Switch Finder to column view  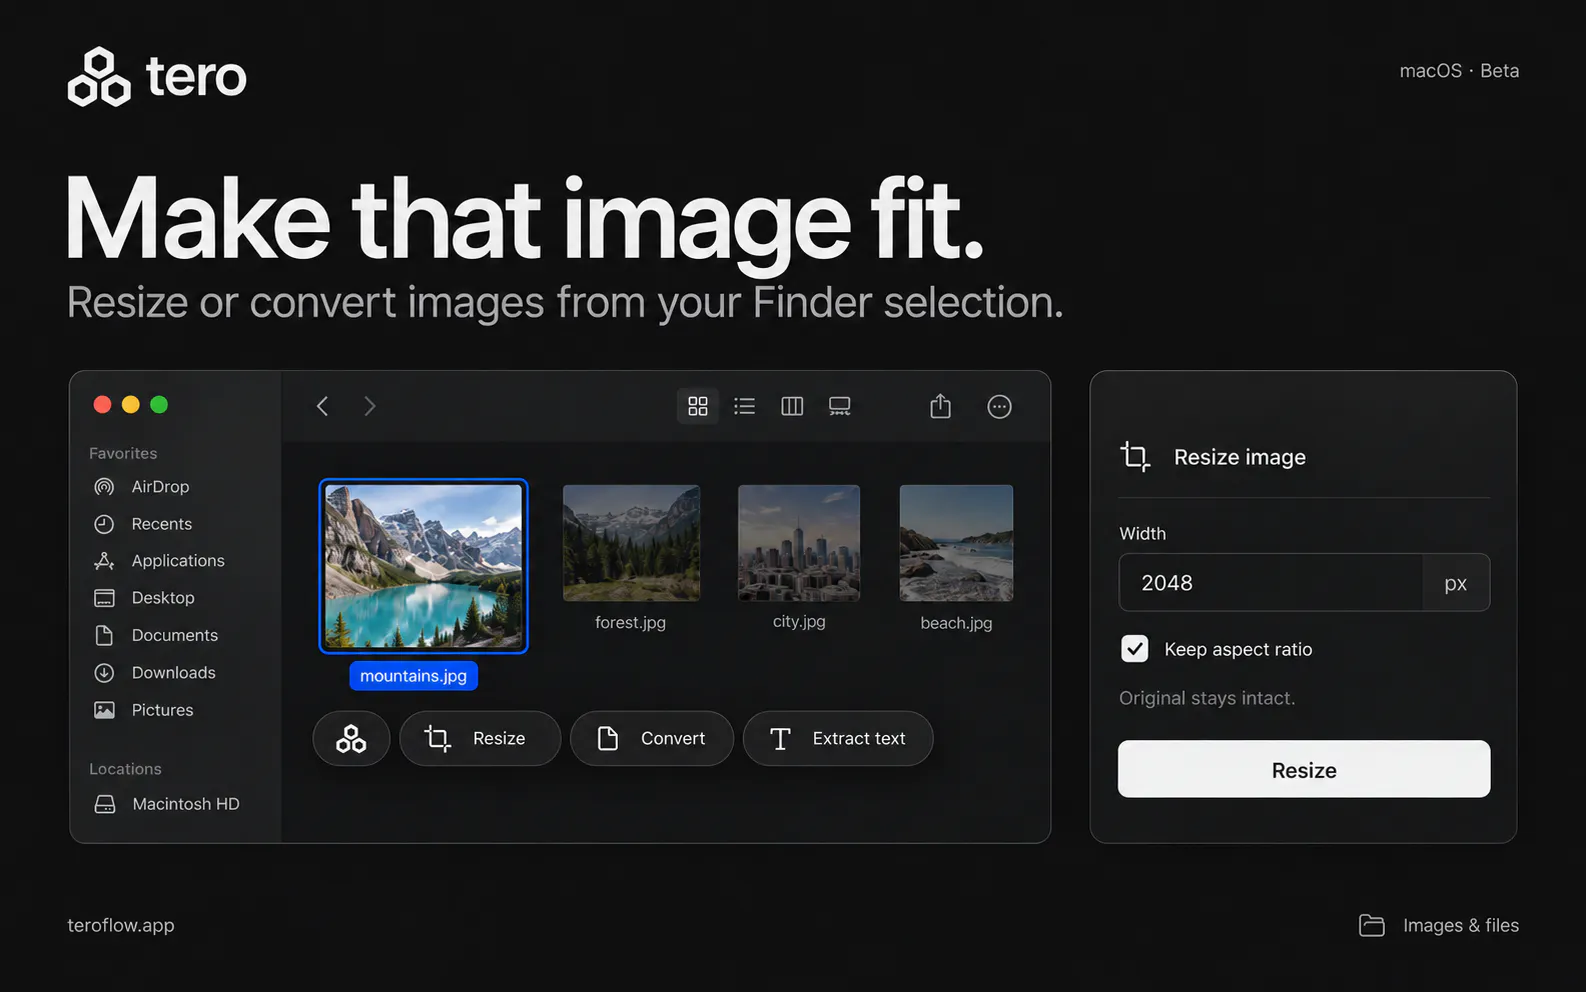(792, 406)
